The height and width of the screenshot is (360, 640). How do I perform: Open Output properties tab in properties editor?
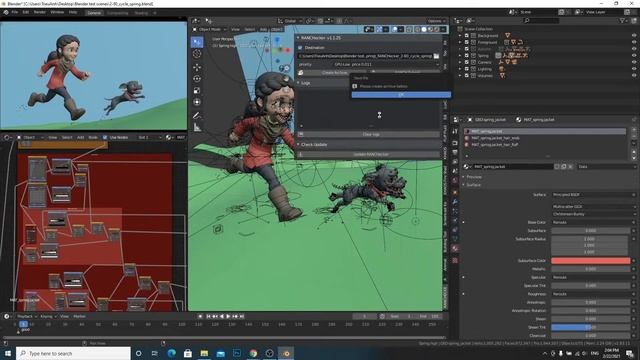point(455,152)
